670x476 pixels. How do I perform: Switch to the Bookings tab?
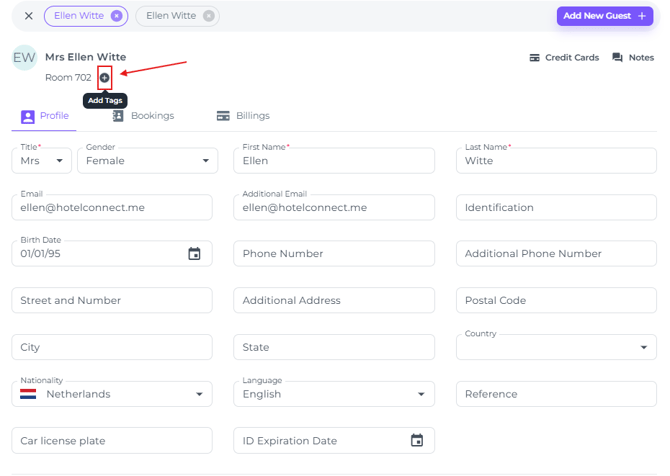(143, 116)
